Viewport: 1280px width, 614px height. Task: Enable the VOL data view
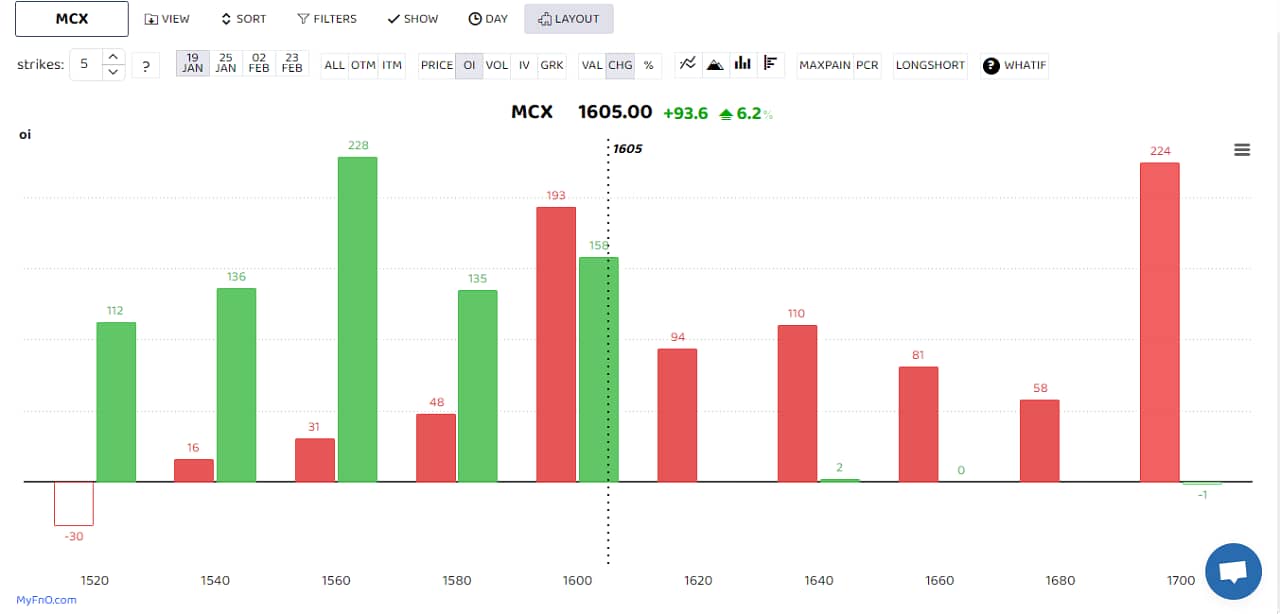point(497,64)
